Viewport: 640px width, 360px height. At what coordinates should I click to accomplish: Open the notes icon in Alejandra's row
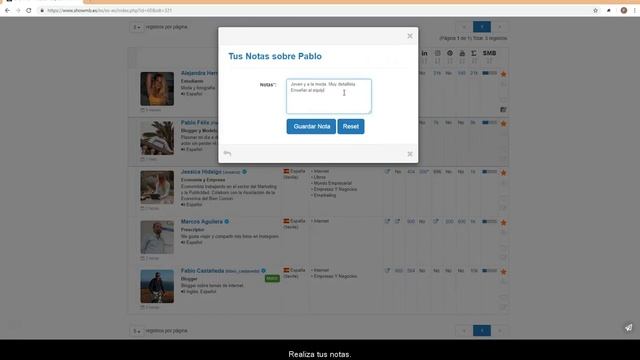[x=503, y=109]
